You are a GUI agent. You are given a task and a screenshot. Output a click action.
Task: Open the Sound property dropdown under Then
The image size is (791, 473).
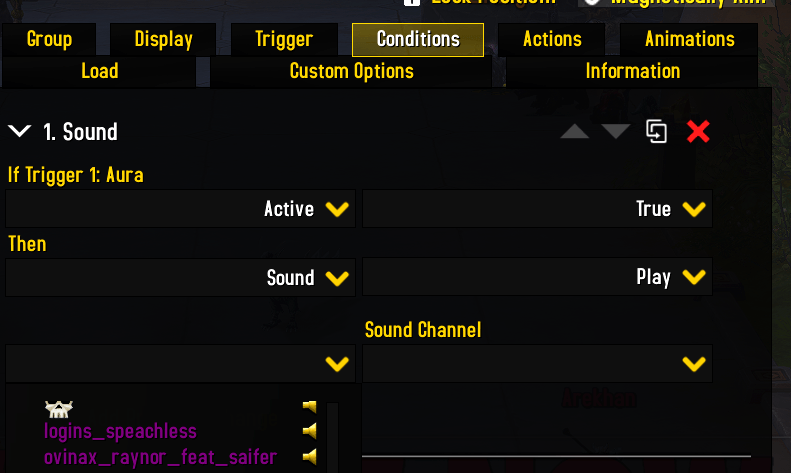pos(181,277)
